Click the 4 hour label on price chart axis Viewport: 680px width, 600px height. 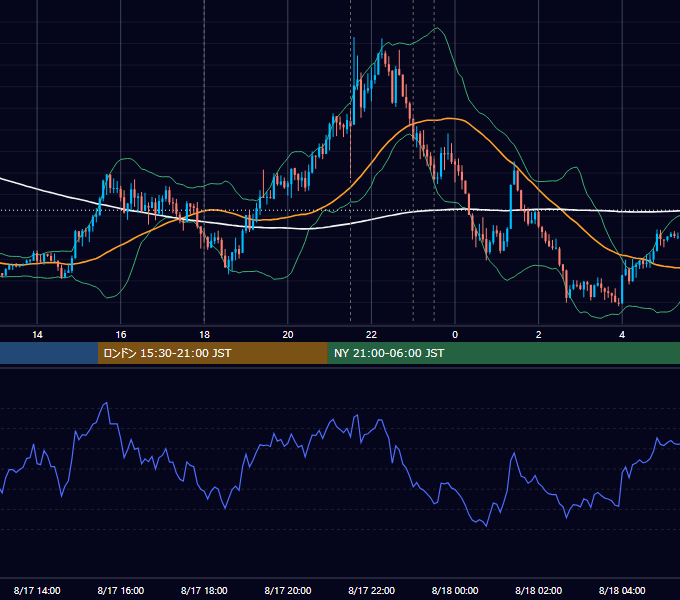pos(622,335)
